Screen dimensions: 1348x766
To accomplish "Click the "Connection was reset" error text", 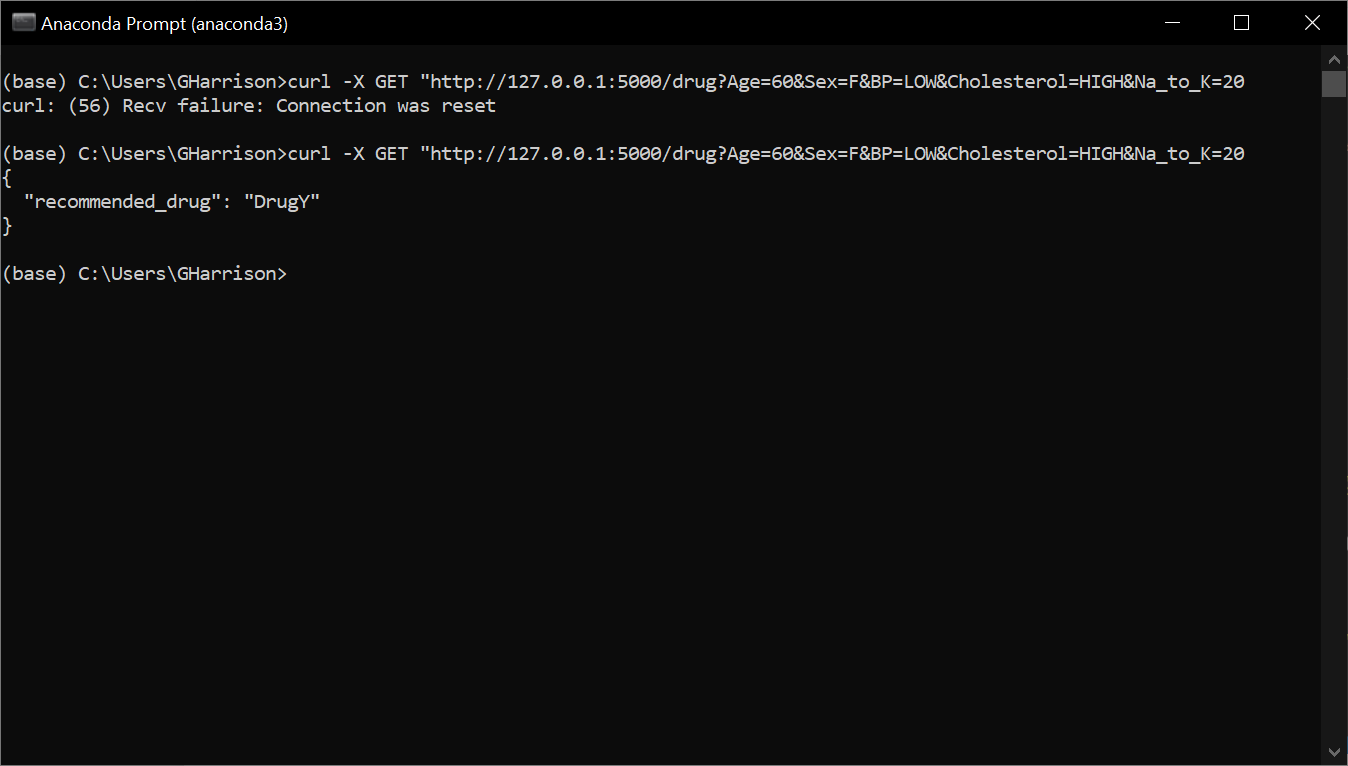I will point(386,106).
